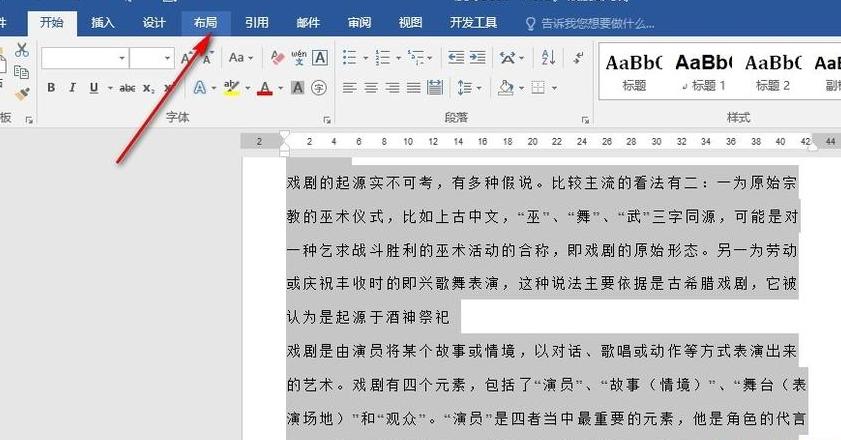Align paragraph text to the right
This screenshot has height=440, width=841.
click(392, 87)
